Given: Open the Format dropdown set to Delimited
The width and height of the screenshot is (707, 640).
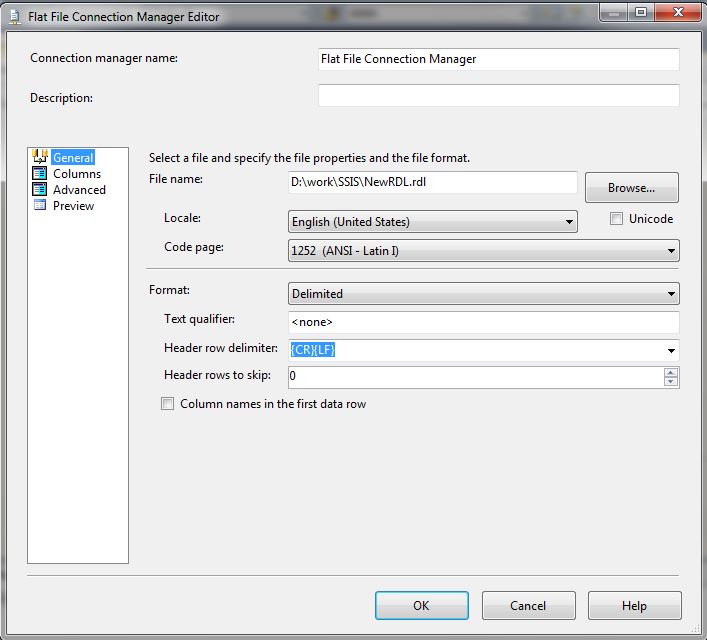Looking at the screenshot, I should [x=483, y=294].
